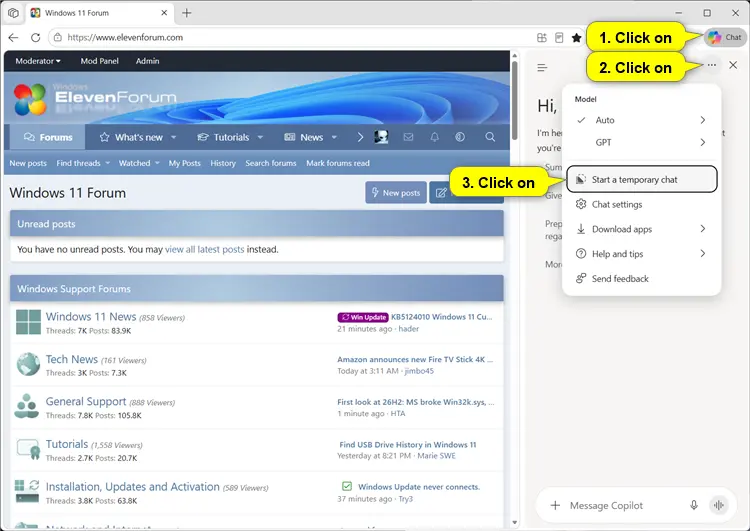
Task: Expand the What's new dropdown arrow
Action: click(x=174, y=137)
